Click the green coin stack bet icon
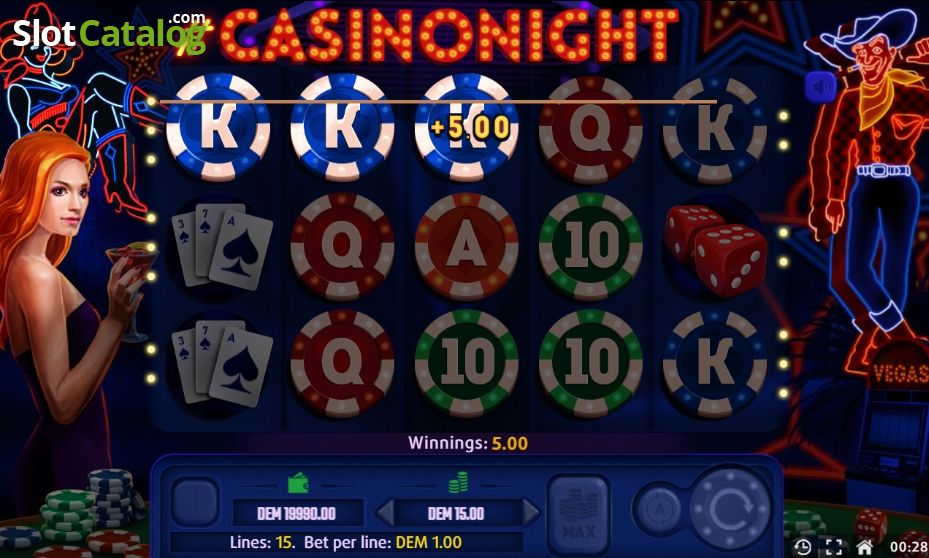This screenshot has width=929, height=558. 458,483
